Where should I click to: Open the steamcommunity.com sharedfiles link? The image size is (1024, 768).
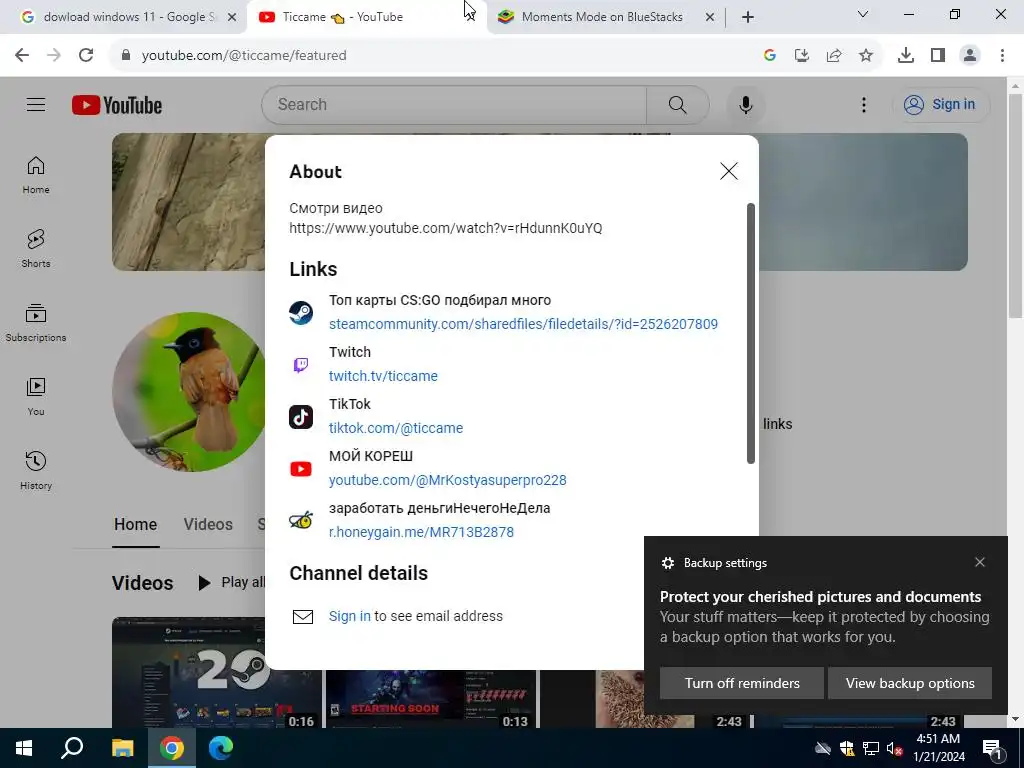click(523, 324)
